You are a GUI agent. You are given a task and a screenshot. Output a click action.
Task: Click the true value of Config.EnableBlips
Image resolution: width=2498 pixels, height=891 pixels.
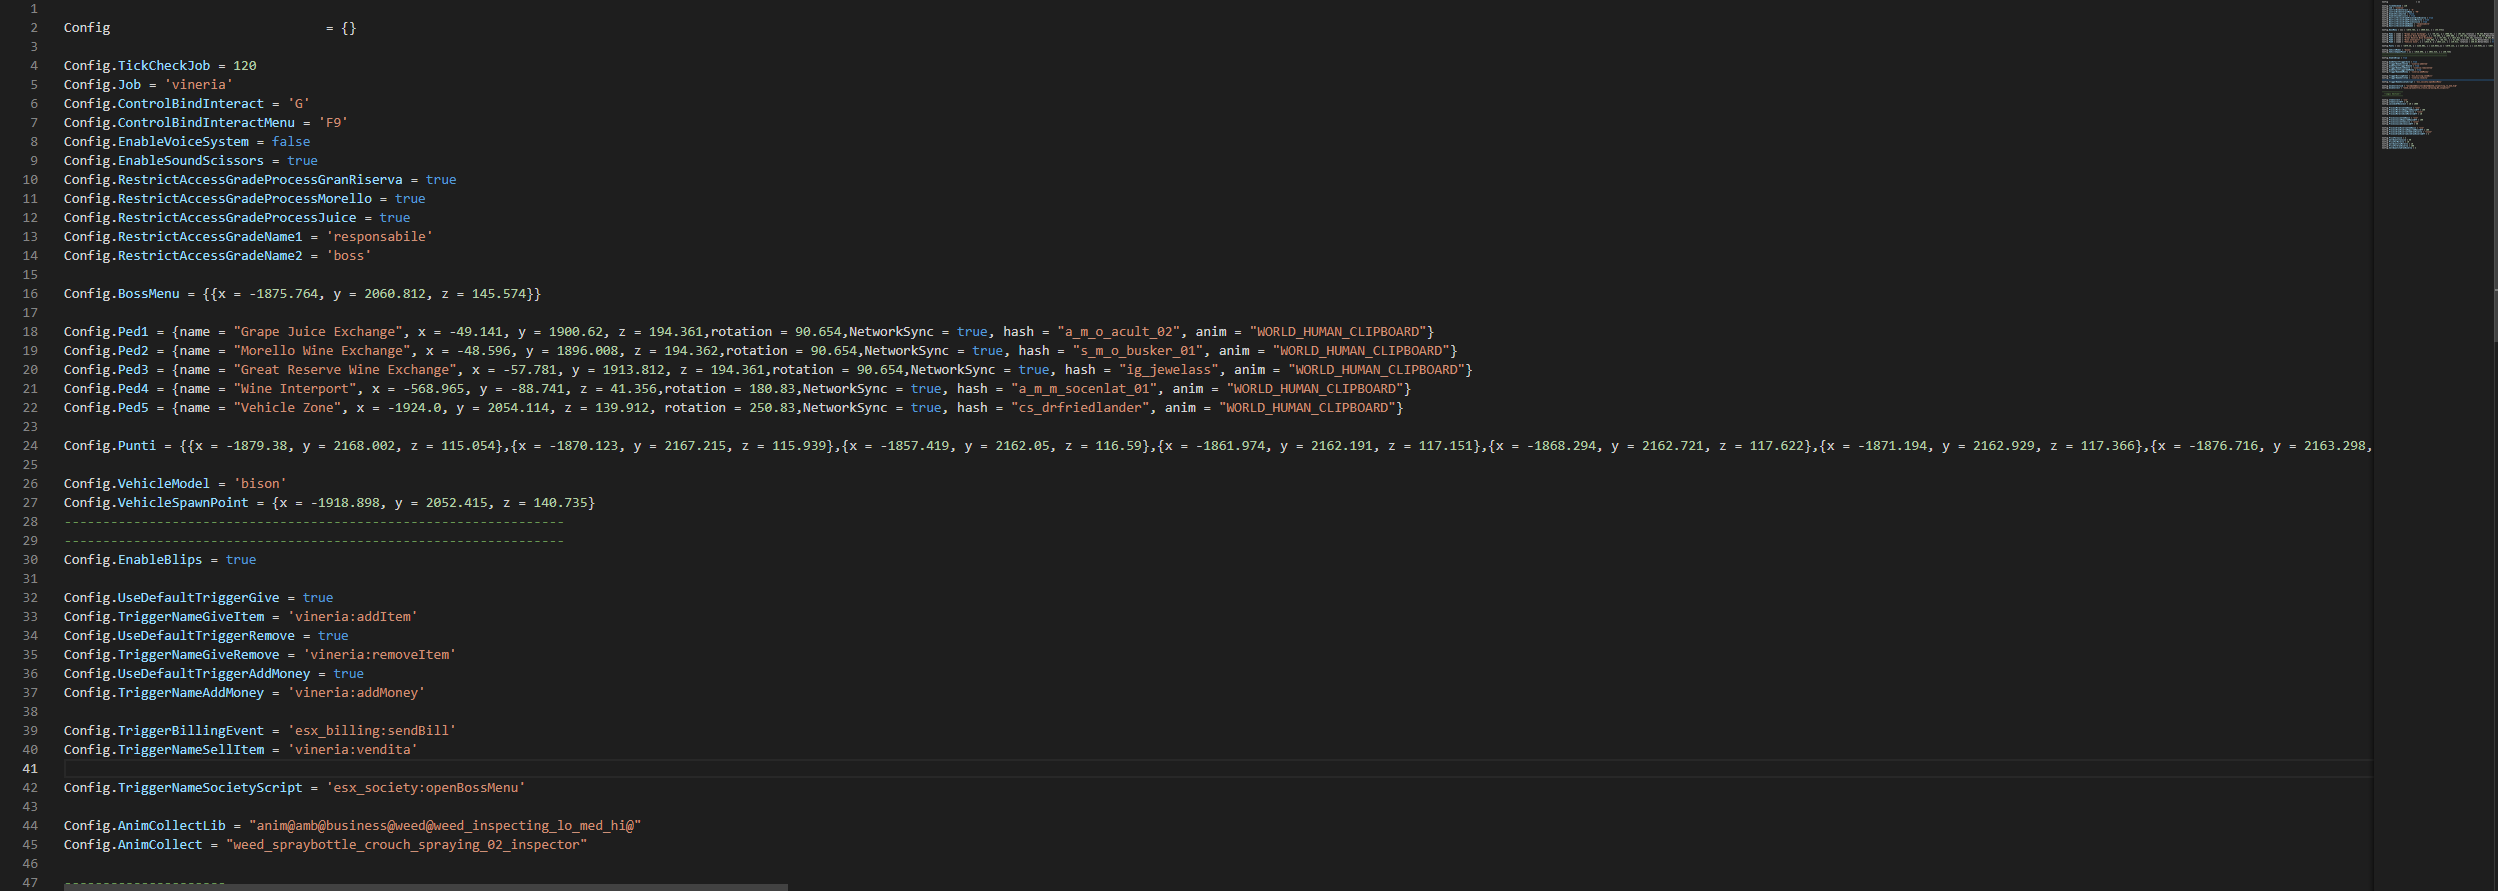coord(240,560)
